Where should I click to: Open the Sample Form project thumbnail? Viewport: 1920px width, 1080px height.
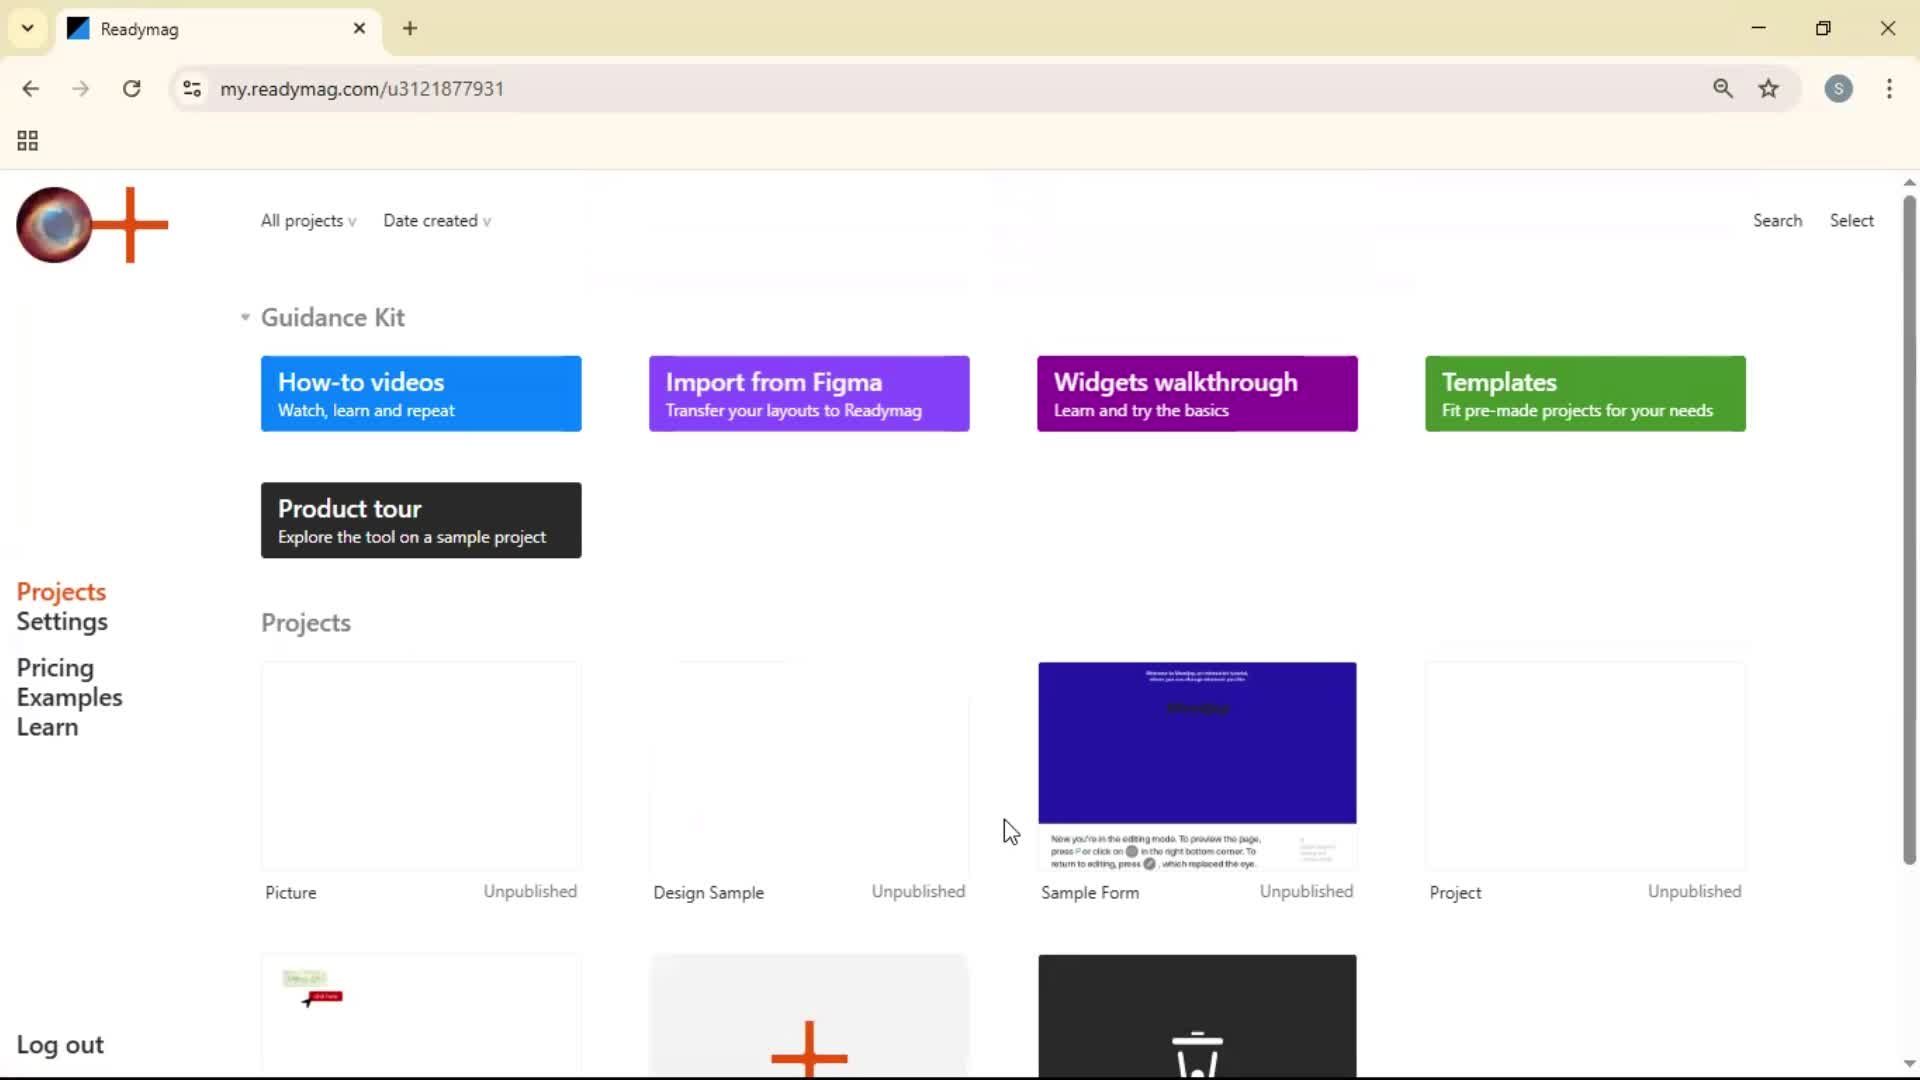pyautogui.click(x=1197, y=765)
